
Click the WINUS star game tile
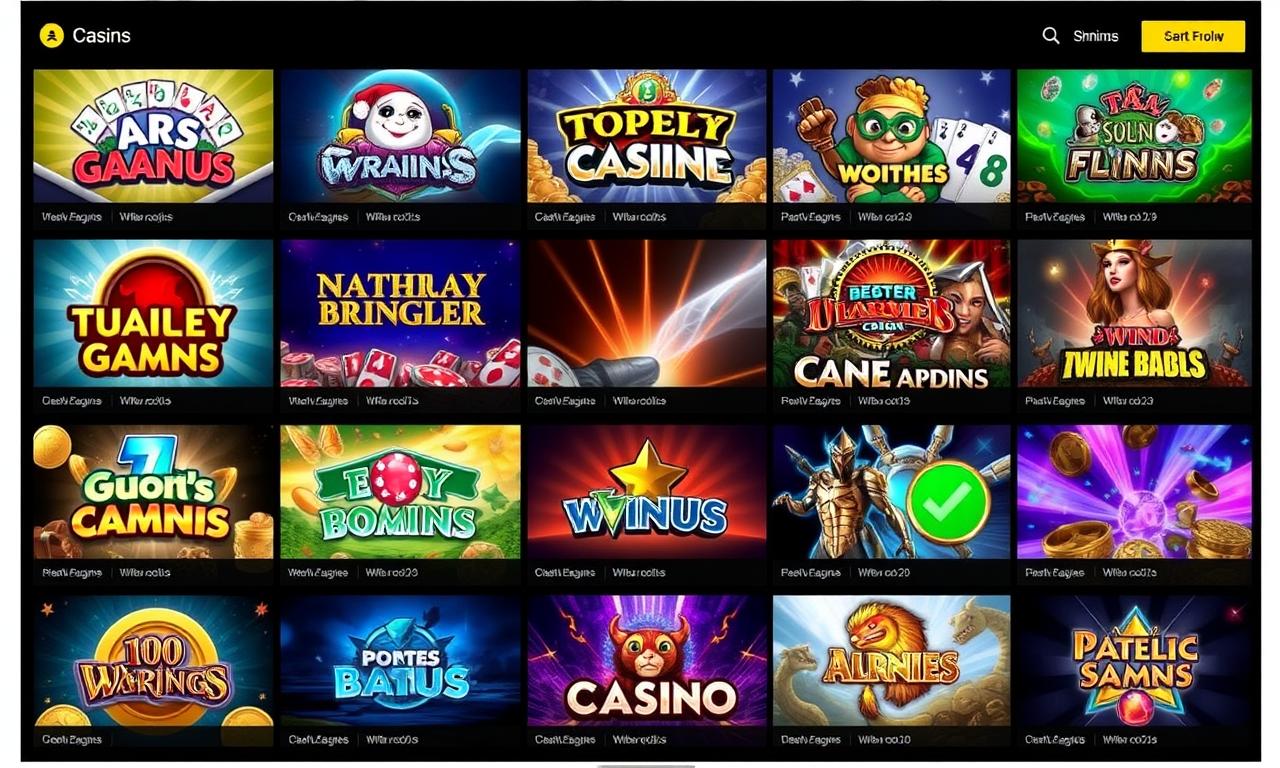tap(647, 491)
